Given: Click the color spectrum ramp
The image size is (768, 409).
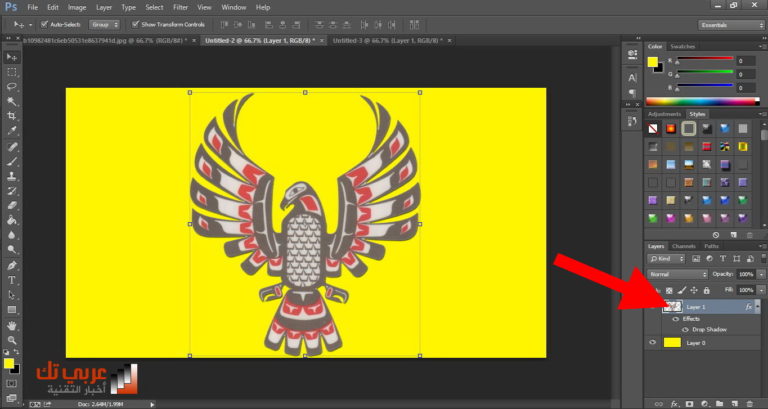Looking at the screenshot, I should click(x=703, y=102).
